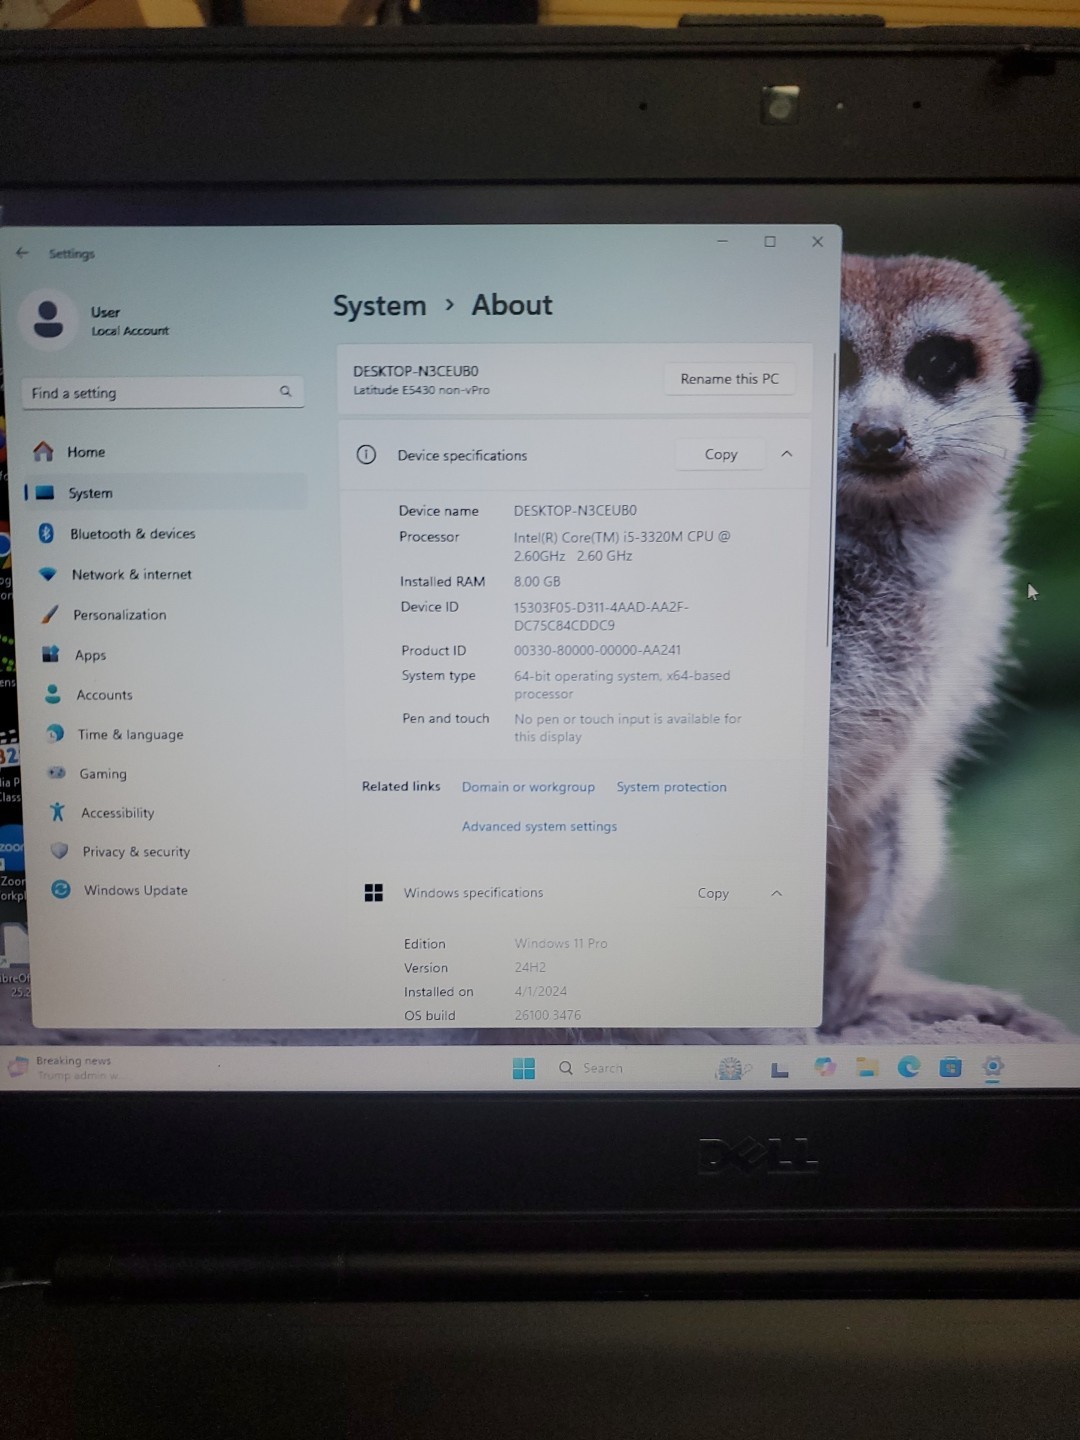Open System protection link
The width and height of the screenshot is (1080, 1440).
pos(671,787)
